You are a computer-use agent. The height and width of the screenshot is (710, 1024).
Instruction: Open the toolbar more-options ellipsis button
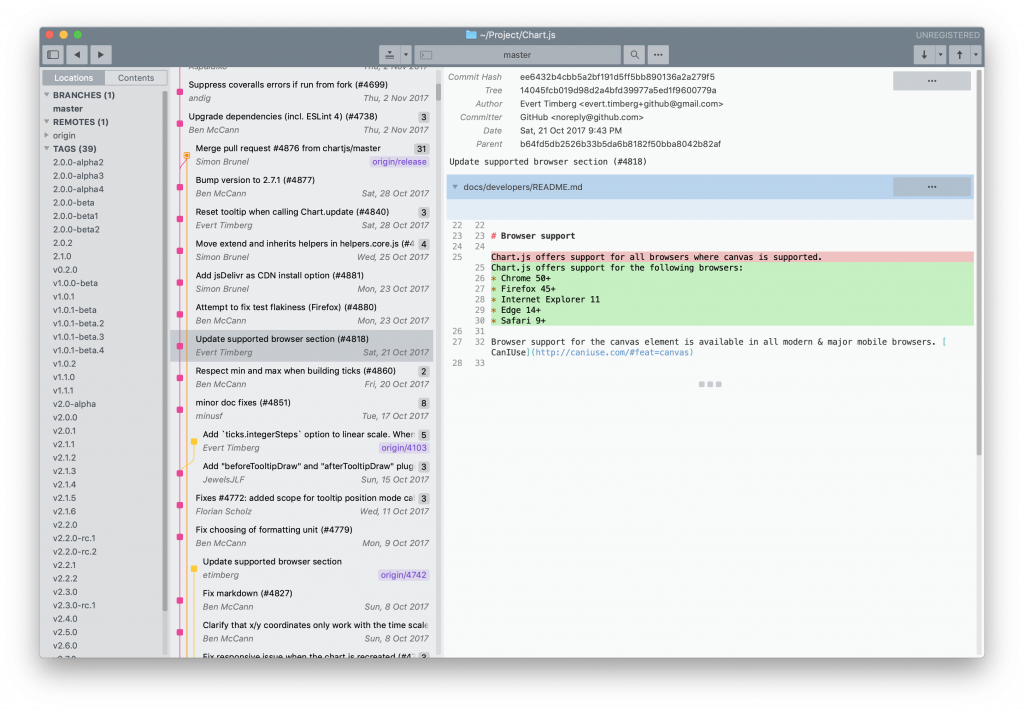[x=658, y=55]
